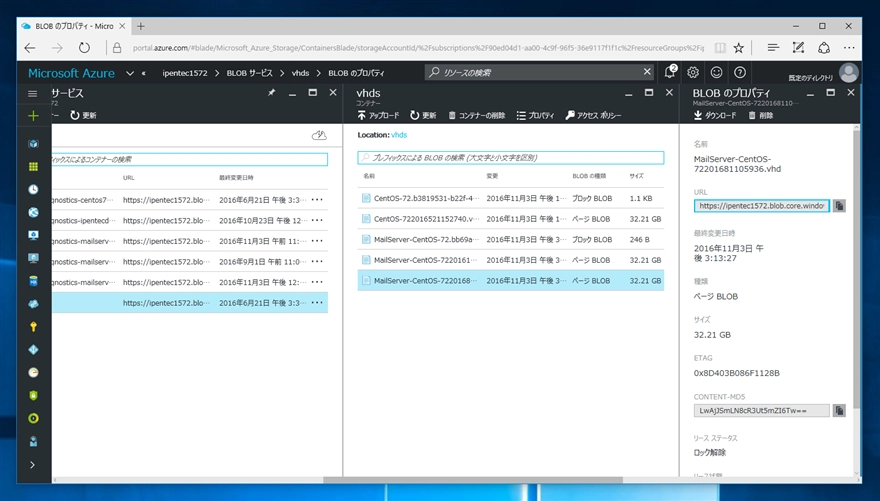
Task: Open the help question mark icon
Action: pyautogui.click(x=740, y=72)
